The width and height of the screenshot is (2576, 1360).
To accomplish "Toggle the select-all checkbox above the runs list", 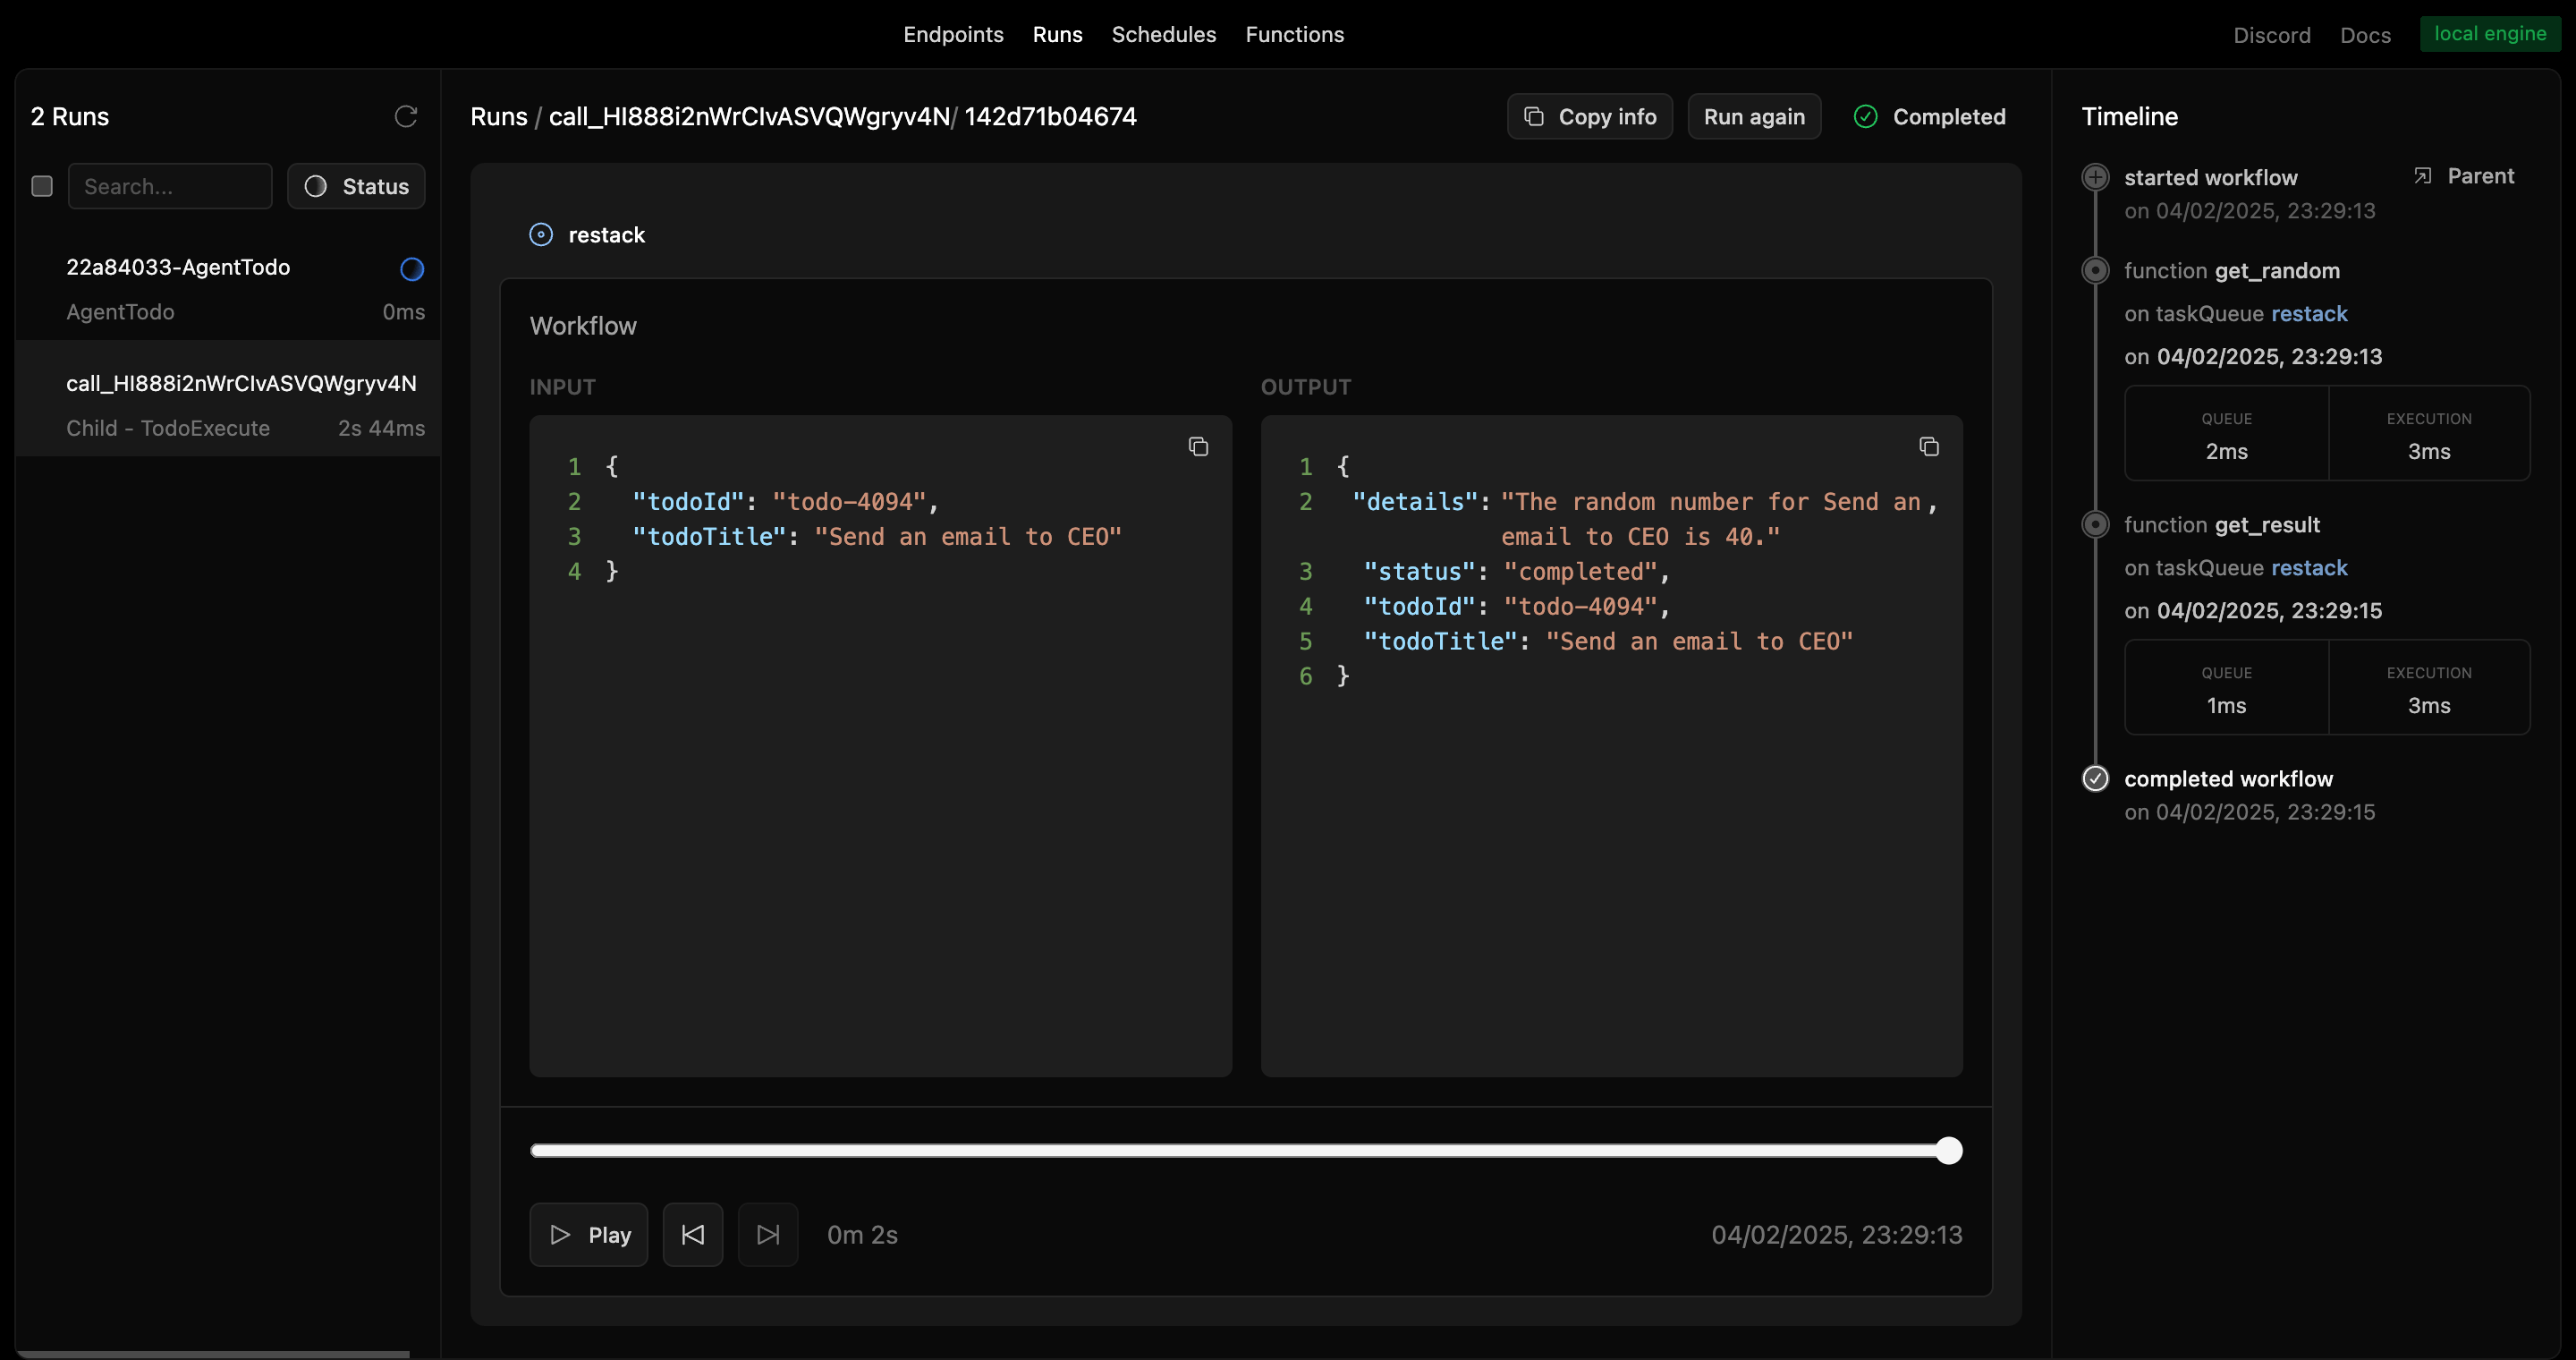I will point(42,186).
